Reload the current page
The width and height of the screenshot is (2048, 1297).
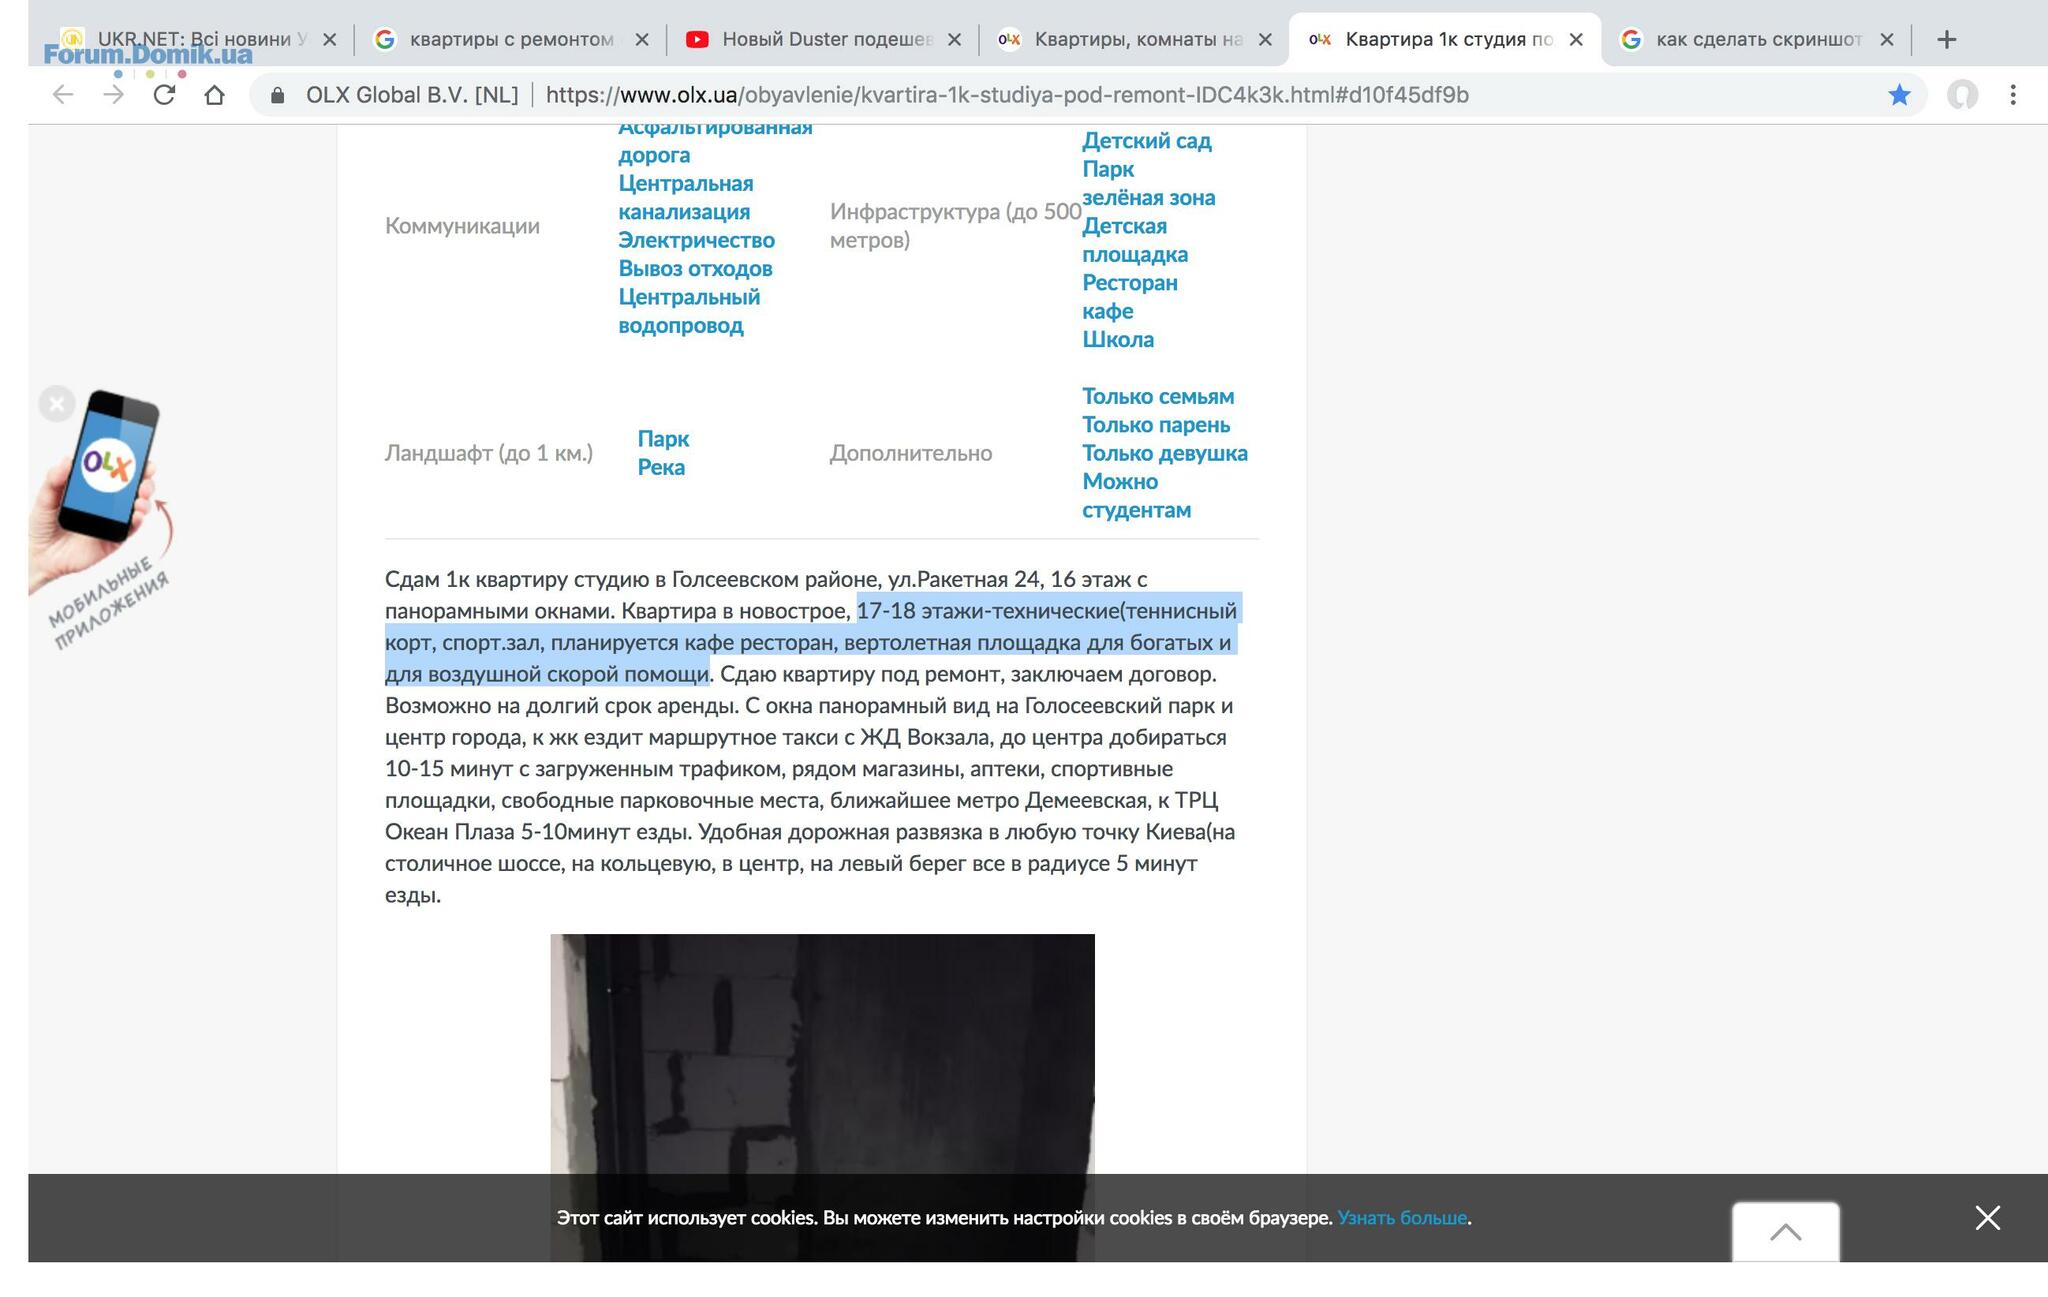(x=164, y=95)
